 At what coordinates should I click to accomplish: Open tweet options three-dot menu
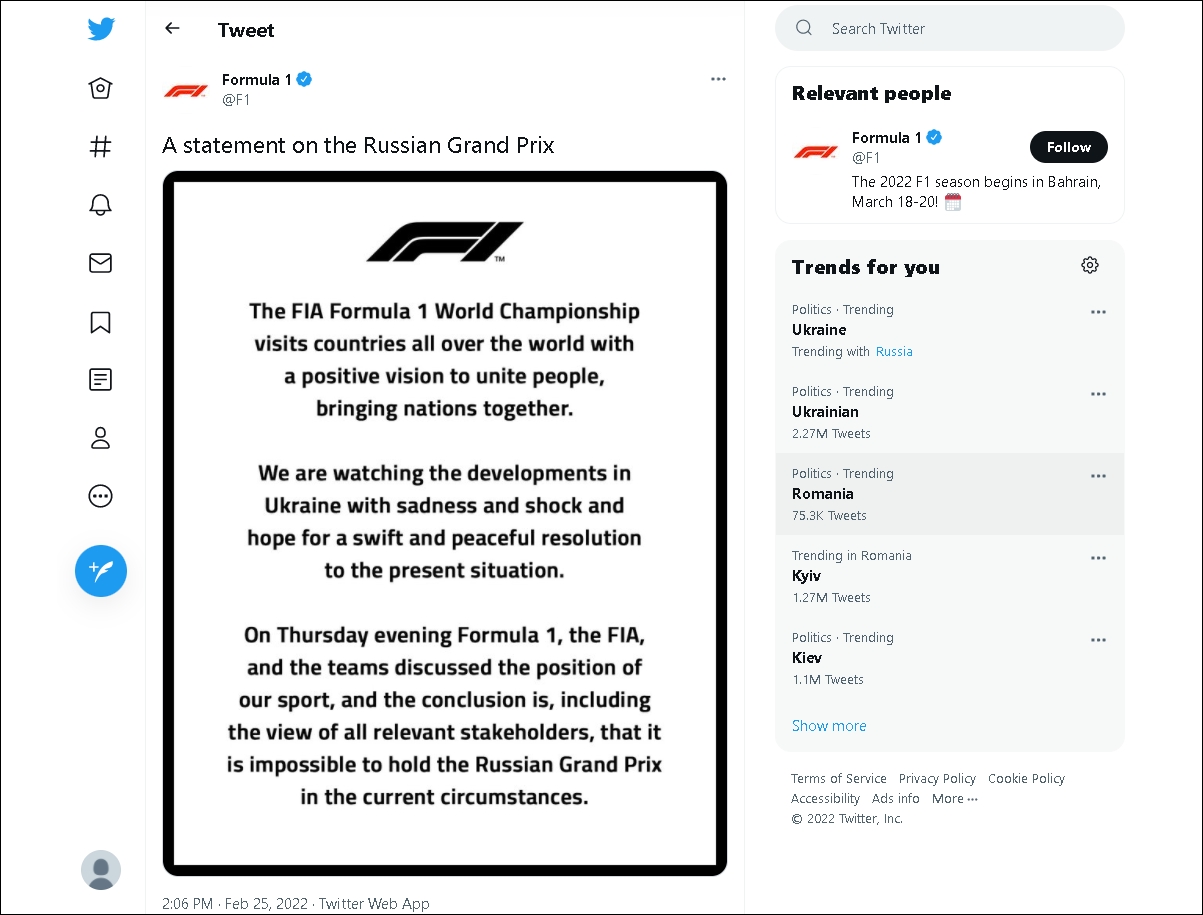coord(718,79)
